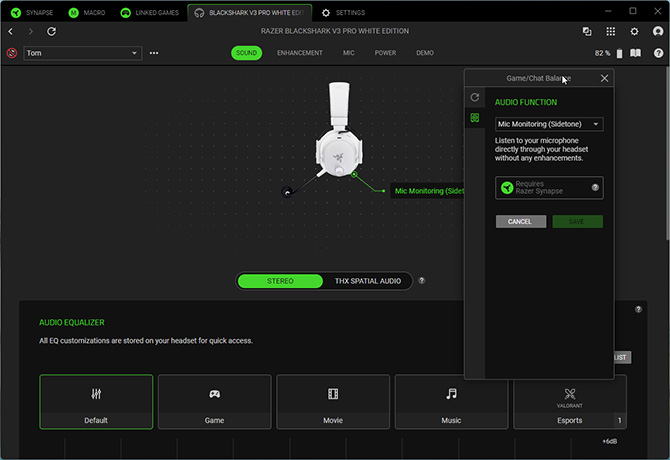Click the Esports preset number 1 badge
This screenshot has height=460, width=670.
pos(620,421)
